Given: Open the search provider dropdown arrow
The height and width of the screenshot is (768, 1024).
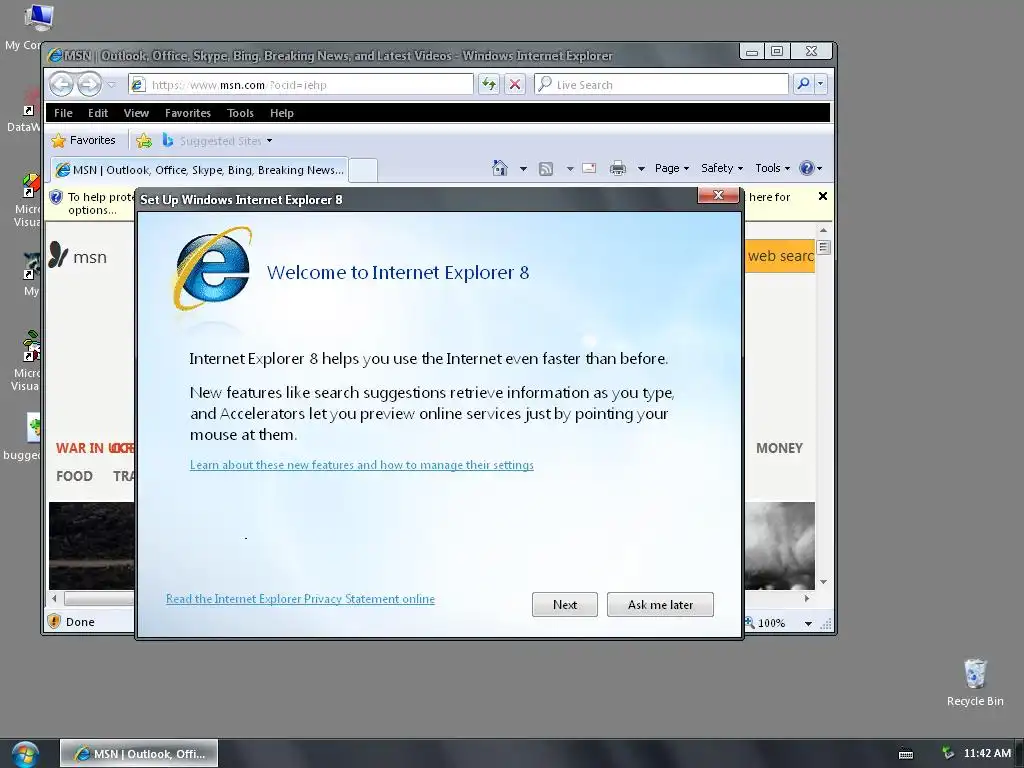Looking at the screenshot, I should [x=820, y=84].
